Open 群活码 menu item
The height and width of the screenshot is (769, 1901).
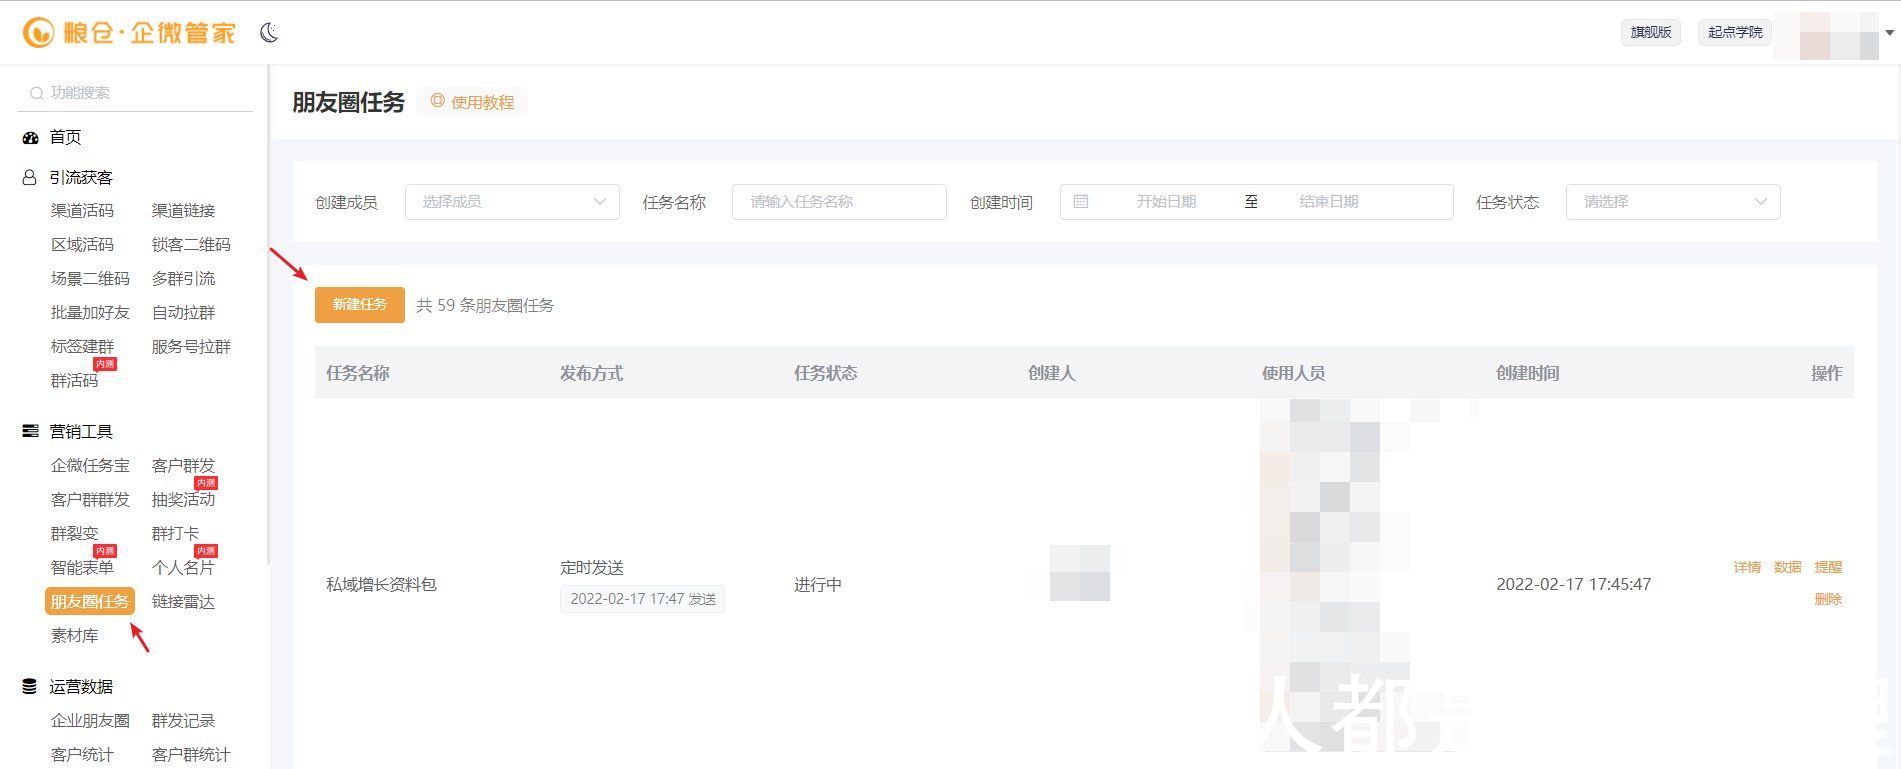[74, 381]
